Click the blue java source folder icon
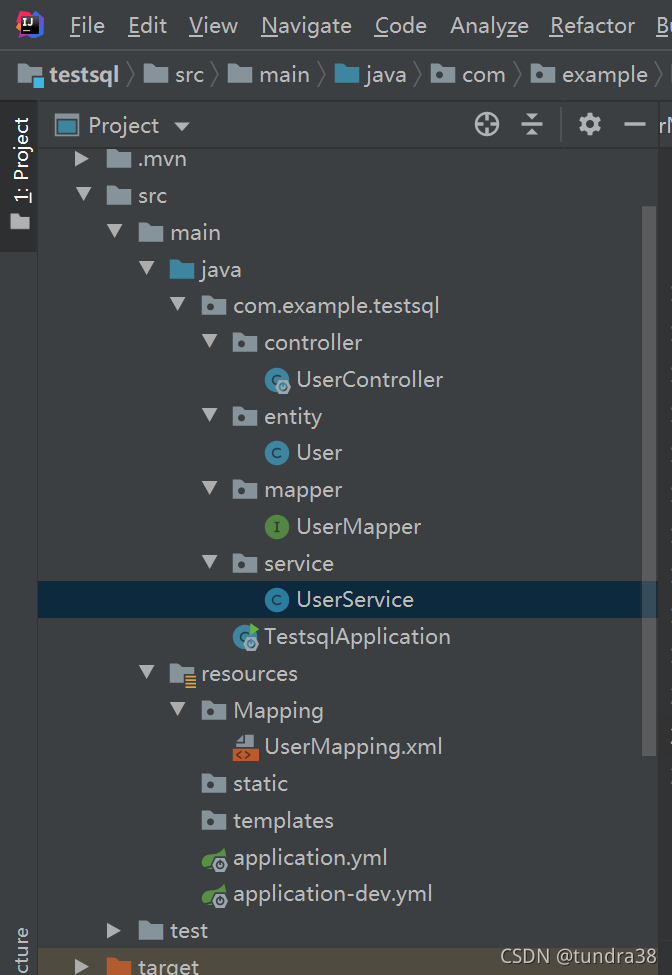 click(x=182, y=269)
